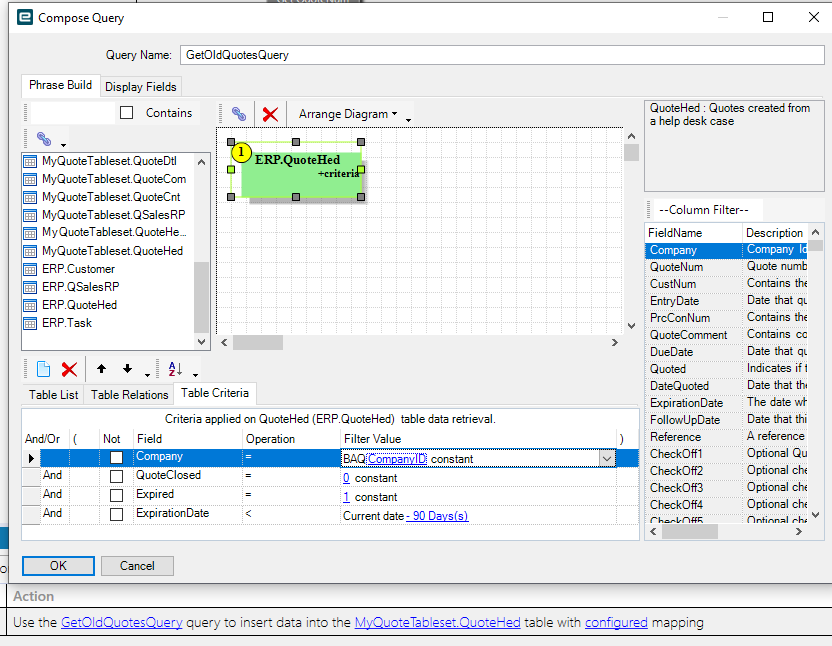Screen dimensions: 832x646
Task: Open the GetOldQuotesQuery link in Action panel
Action: pyautogui.click(x=121, y=622)
